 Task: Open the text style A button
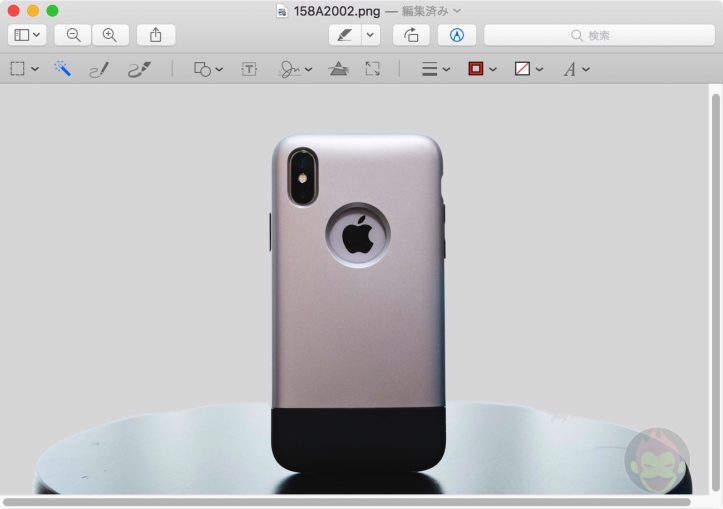(x=569, y=69)
